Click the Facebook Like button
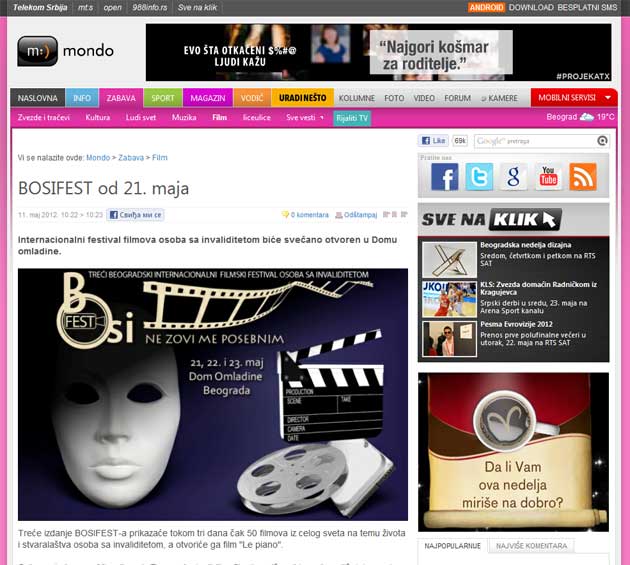Viewport: 630px width, 565px height. point(433,141)
